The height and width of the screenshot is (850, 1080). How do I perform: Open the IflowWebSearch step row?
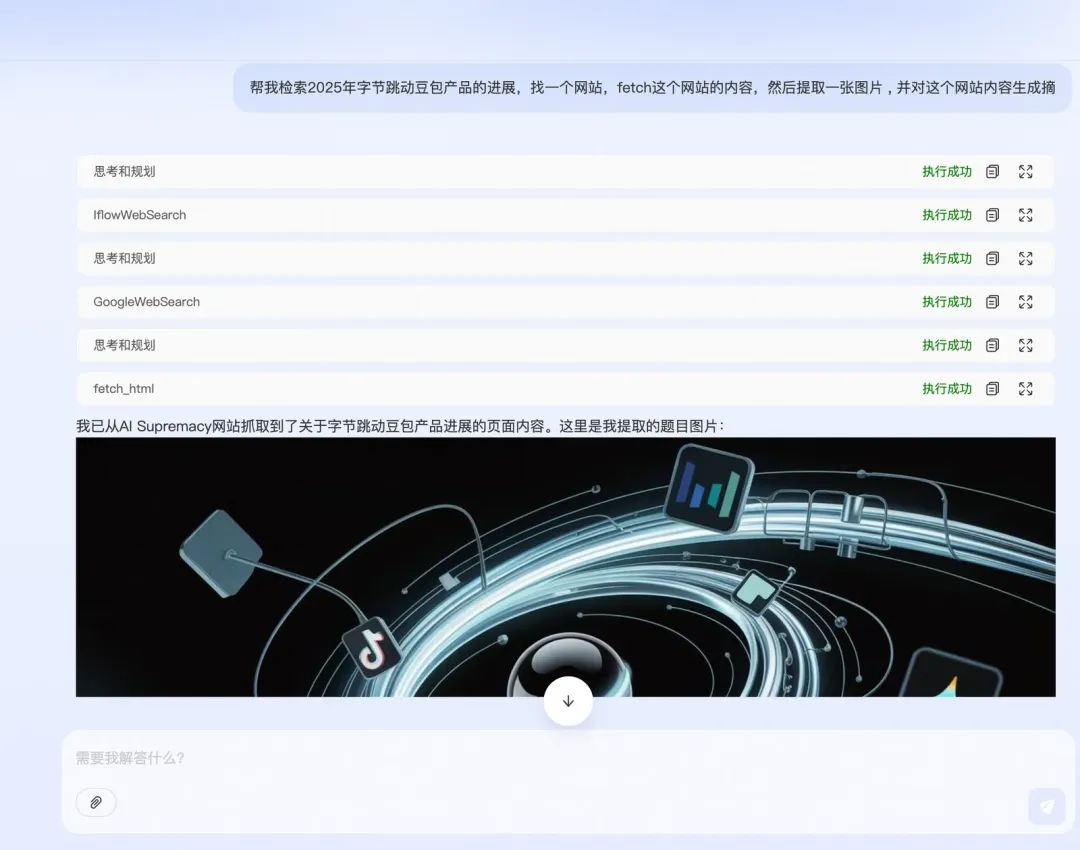point(400,215)
